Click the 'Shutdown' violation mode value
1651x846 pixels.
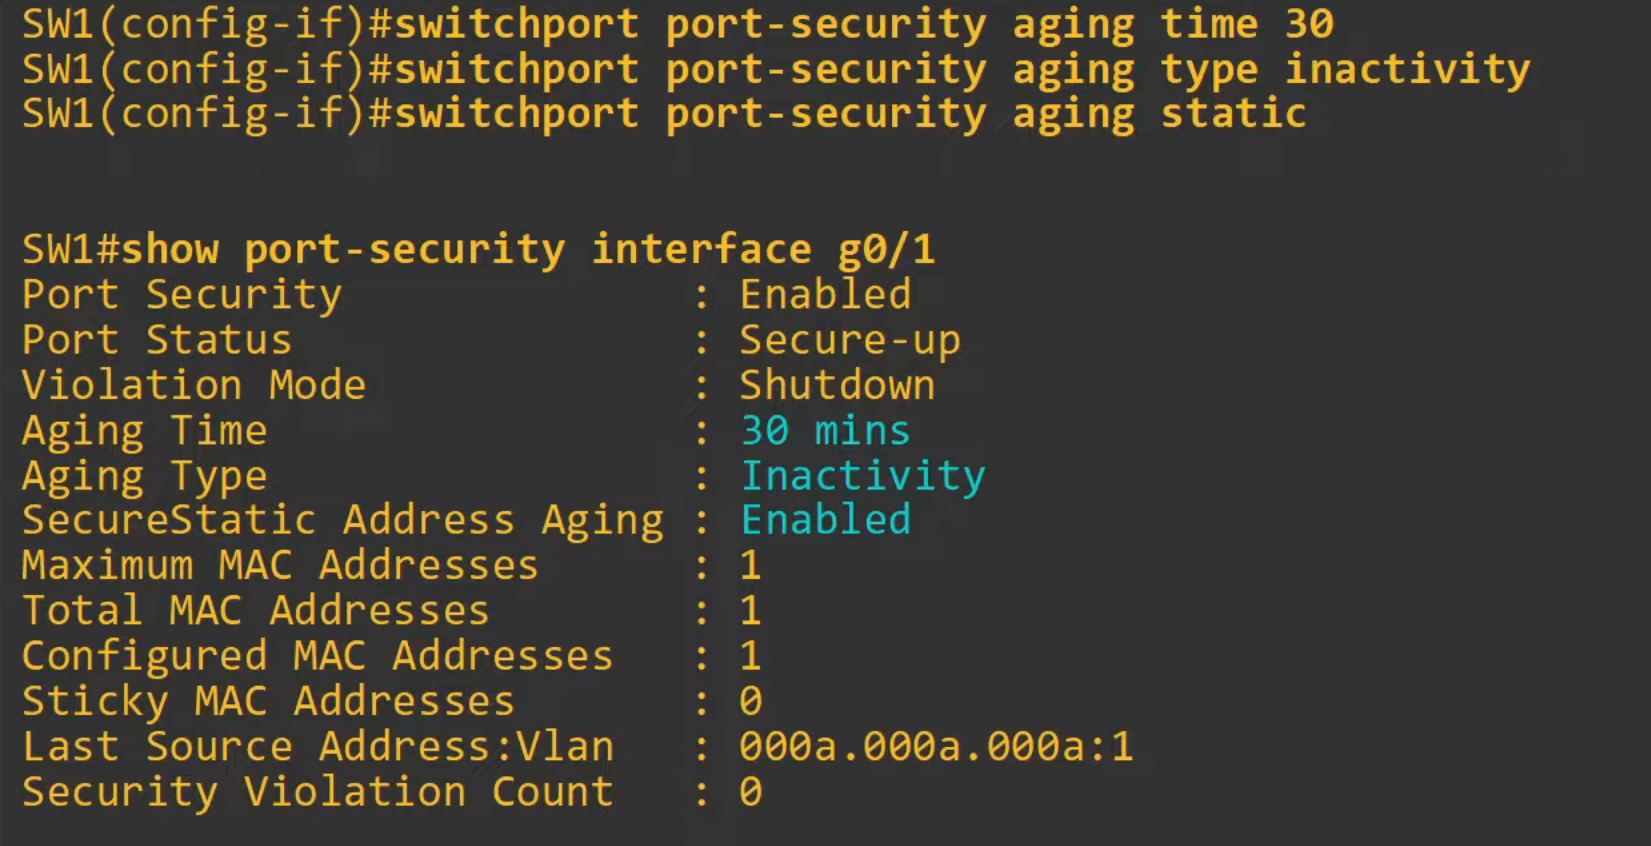click(837, 385)
